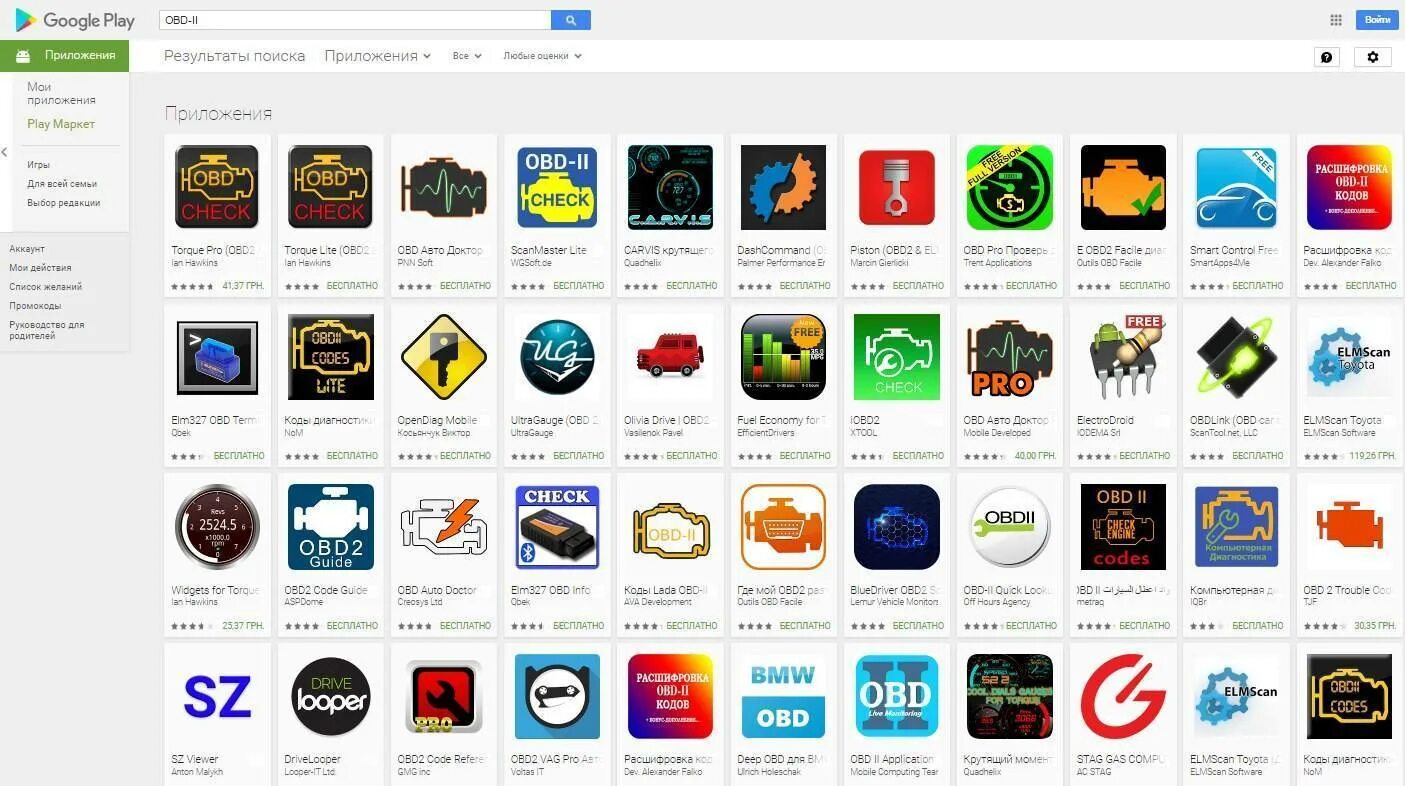The height and width of the screenshot is (786, 1405).
Task: Open the Google Play logo
Action: pyautogui.click(x=75, y=20)
